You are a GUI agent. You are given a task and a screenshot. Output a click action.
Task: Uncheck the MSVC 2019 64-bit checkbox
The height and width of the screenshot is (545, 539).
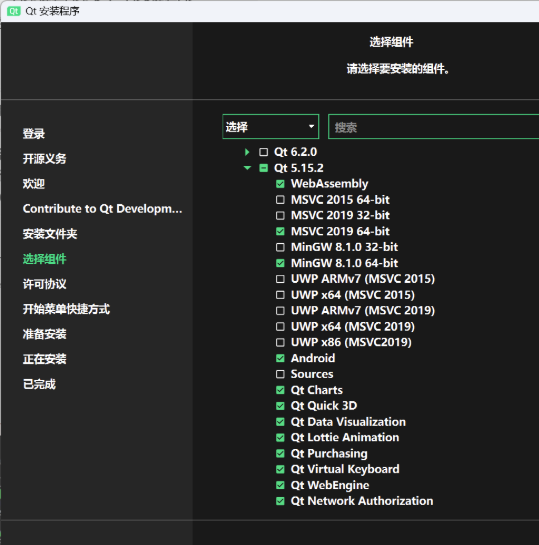(280, 231)
